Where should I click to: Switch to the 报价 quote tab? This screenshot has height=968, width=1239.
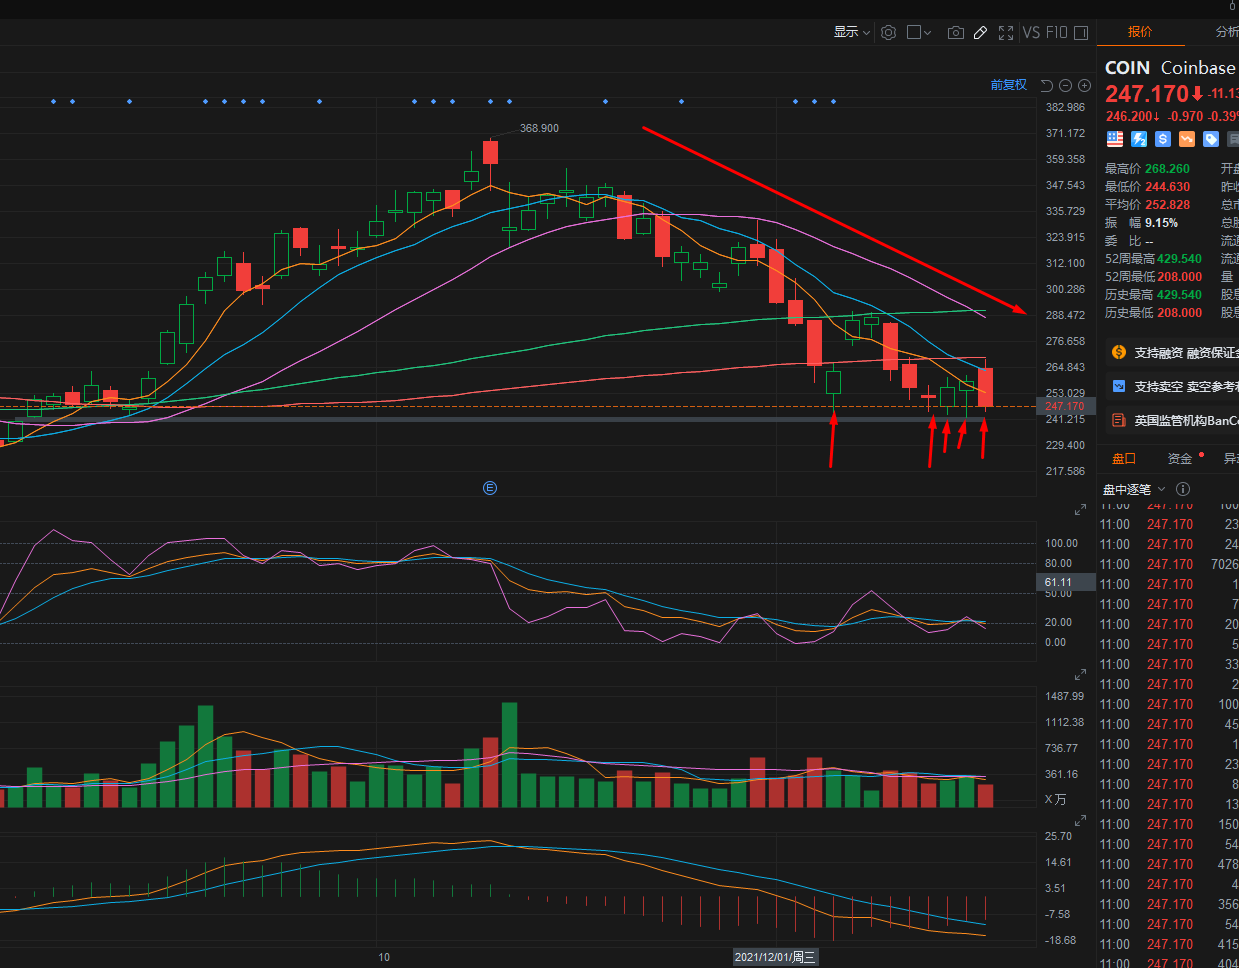coord(1139,31)
